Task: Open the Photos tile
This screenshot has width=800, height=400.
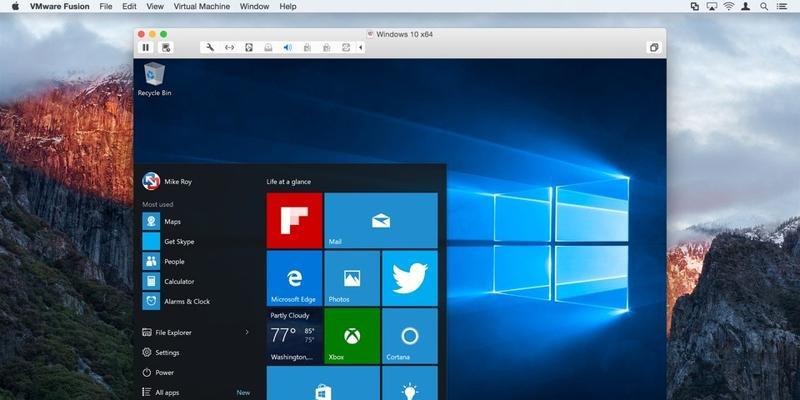Action: [x=352, y=278]
